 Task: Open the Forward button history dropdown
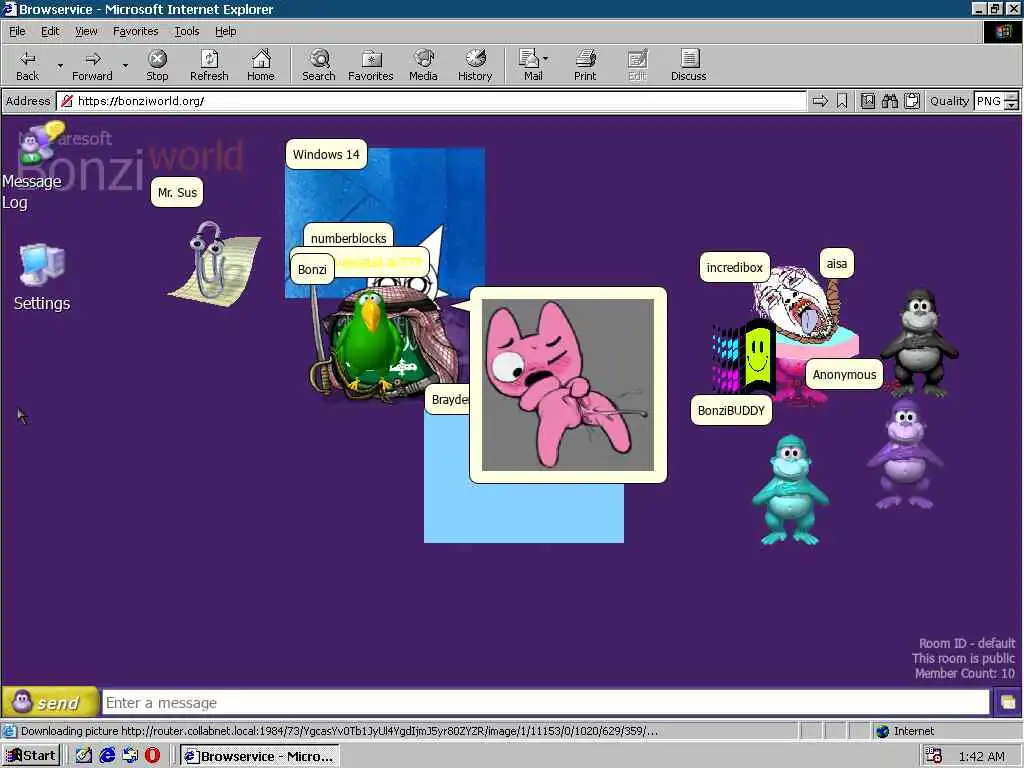125,65
